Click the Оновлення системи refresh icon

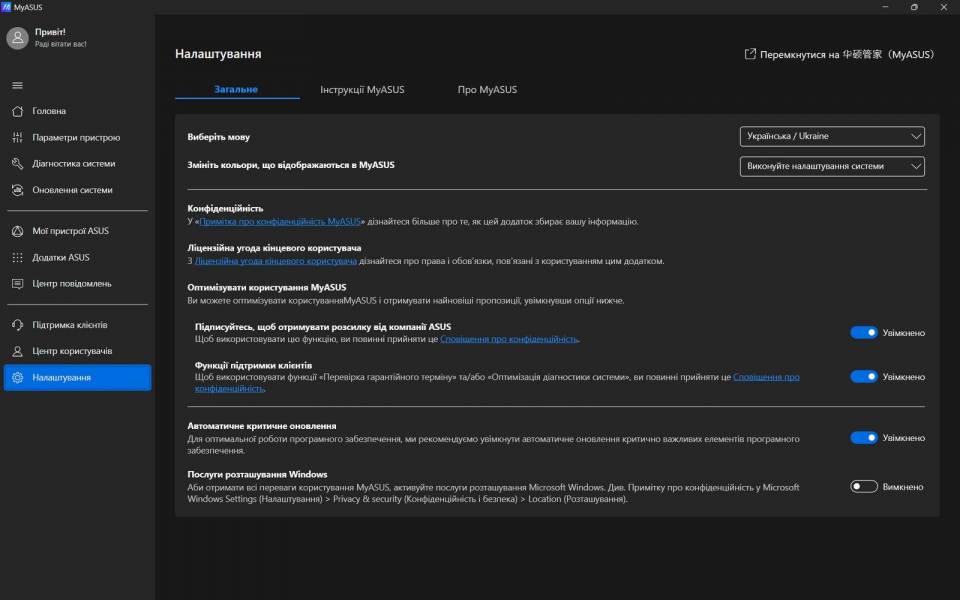(x=17, y=190)
